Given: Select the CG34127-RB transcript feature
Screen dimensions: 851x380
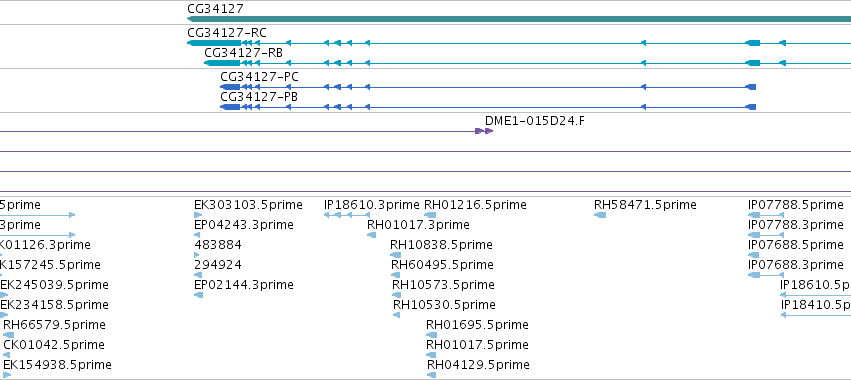Looking at the screenshot, I should (528, 63).
